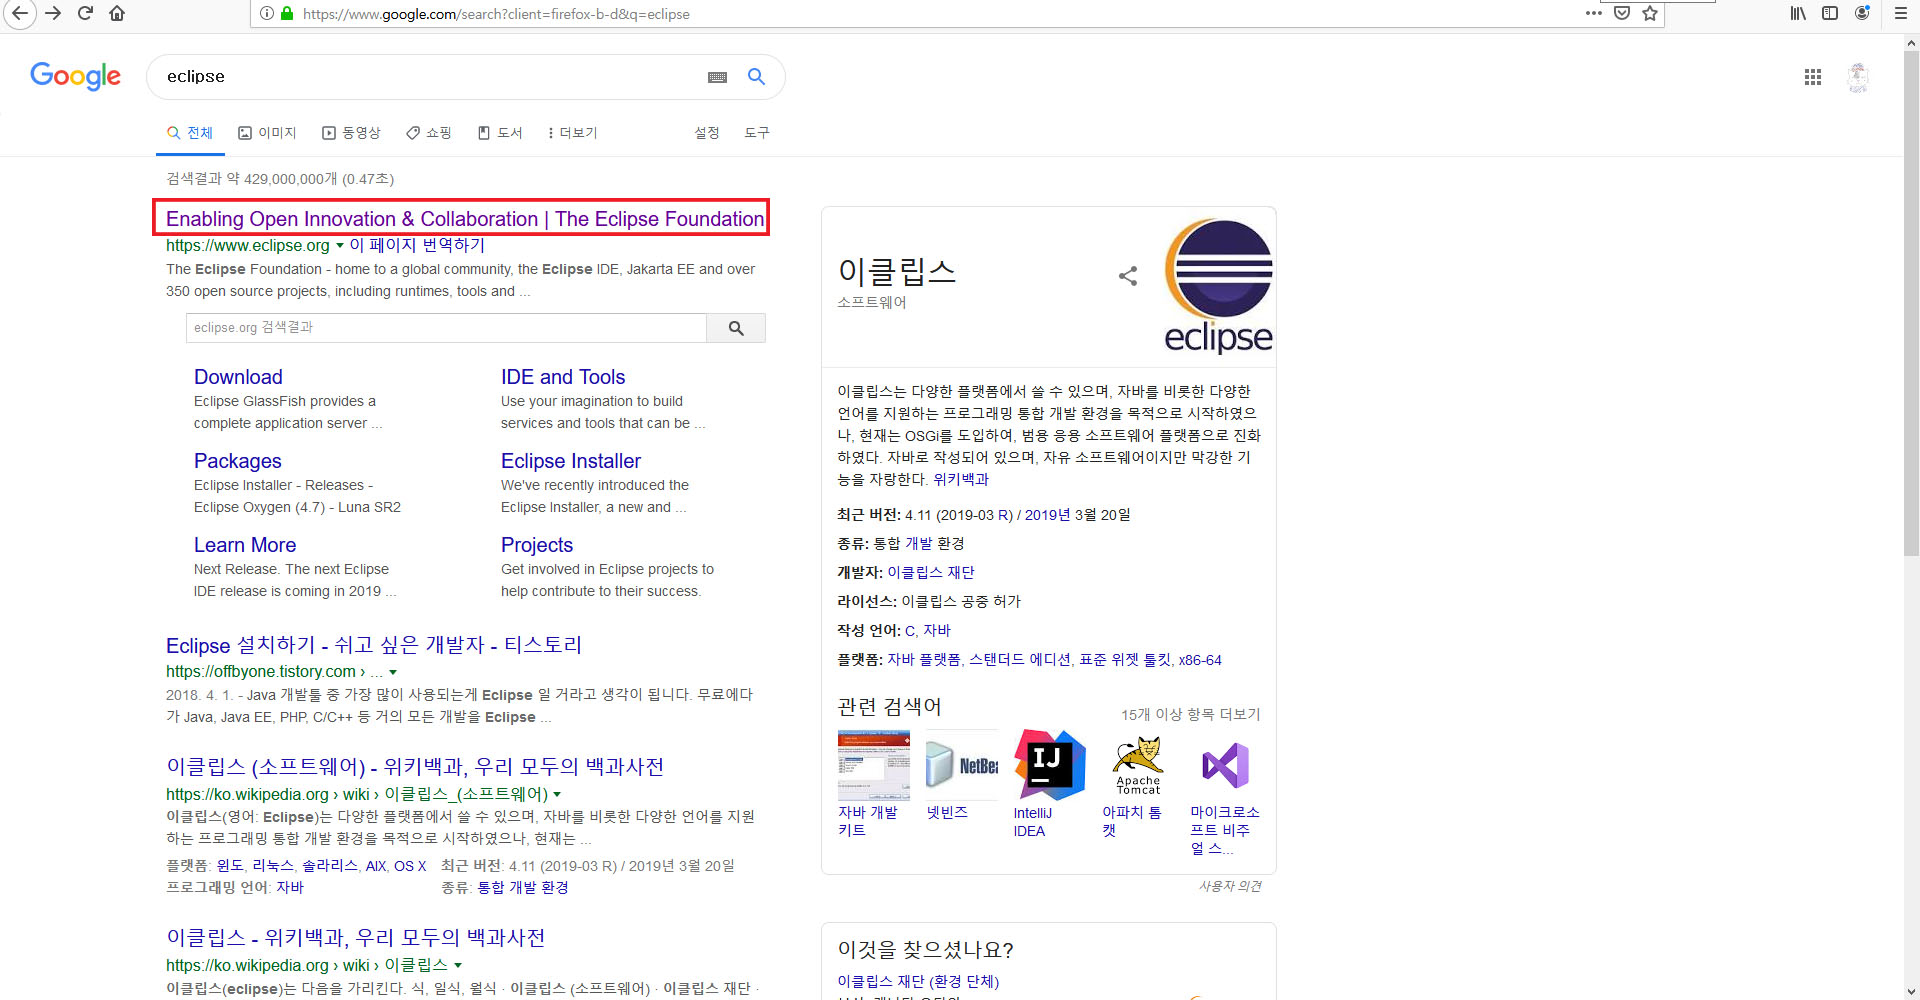Screen dimensions: 1920x1000
Task: Go forward with the forward arrow
Action: click(53, 13)
